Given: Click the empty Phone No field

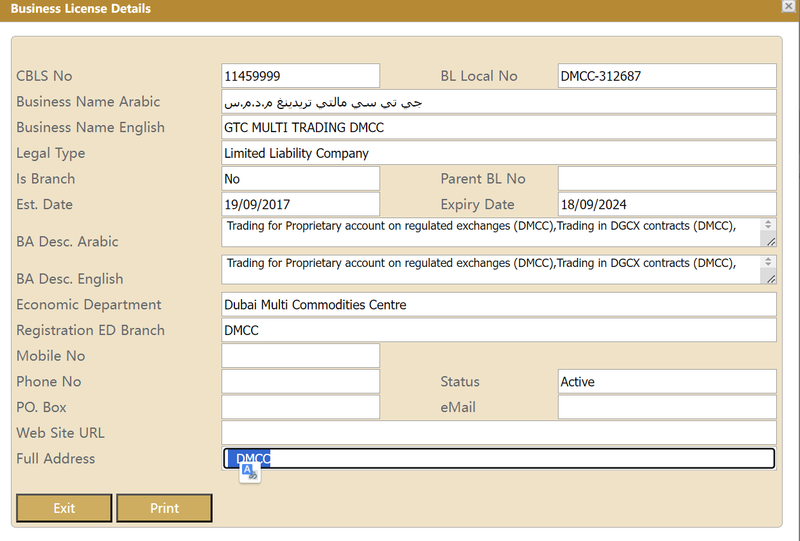Looking at the screenshot, I should (301, 381).
